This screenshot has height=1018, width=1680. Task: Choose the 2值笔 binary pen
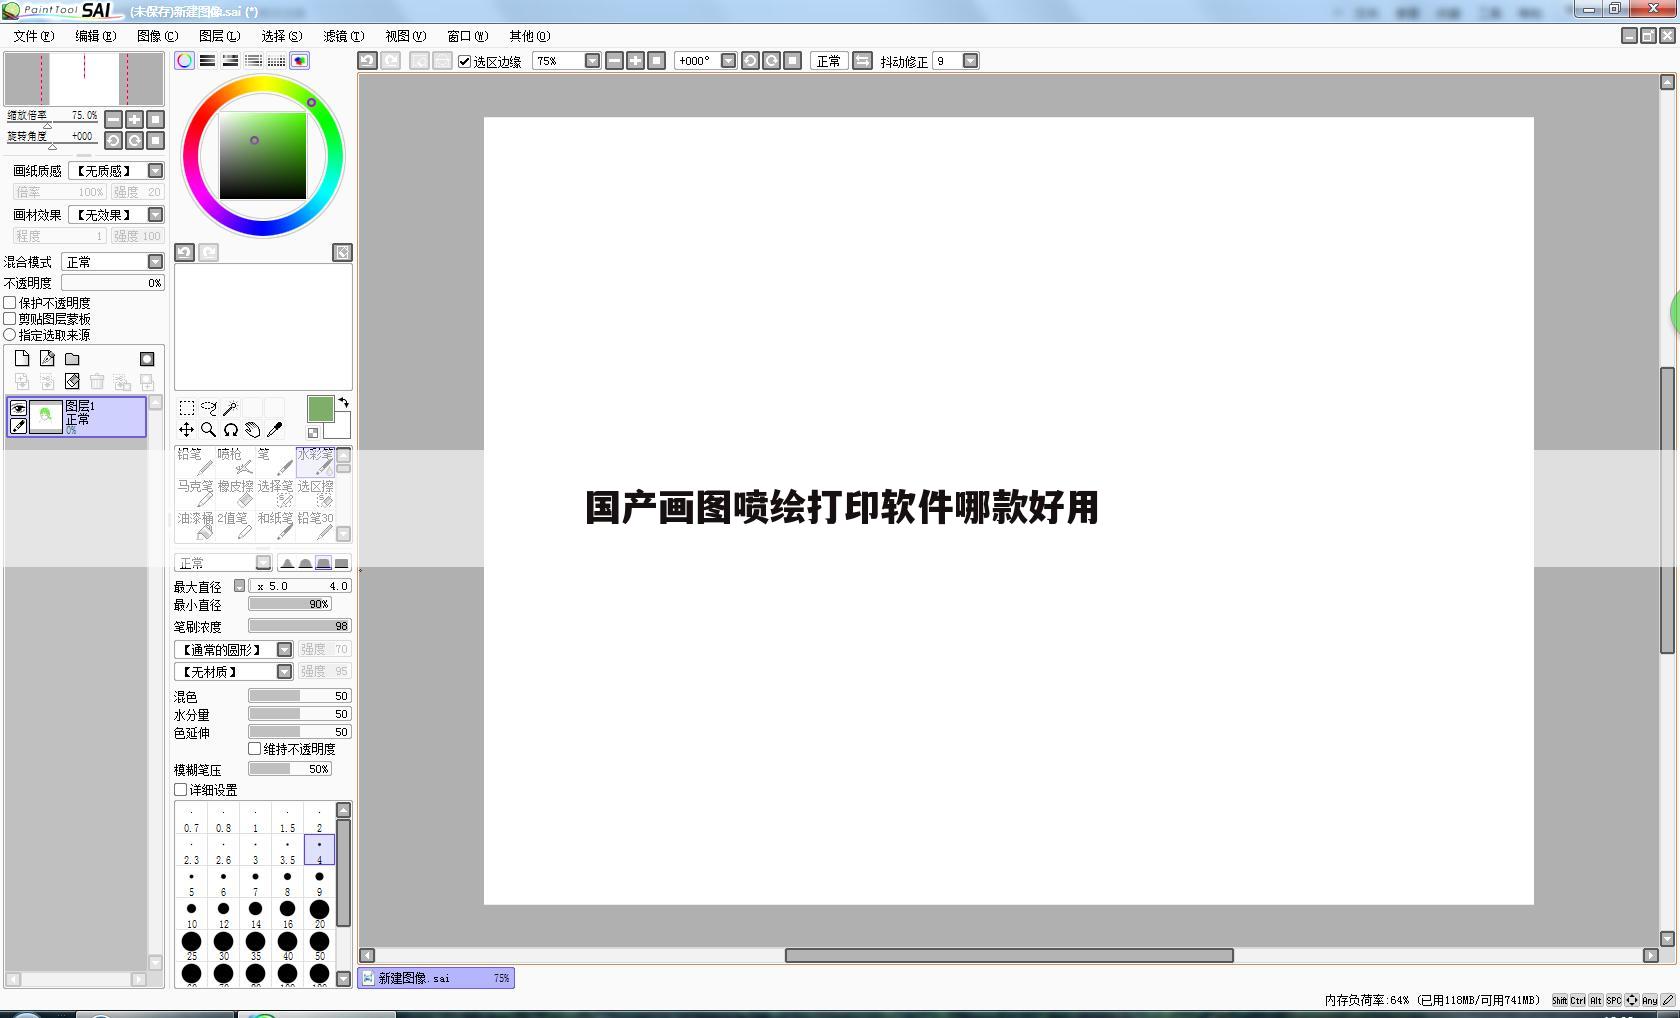click(x=235, y=526)
